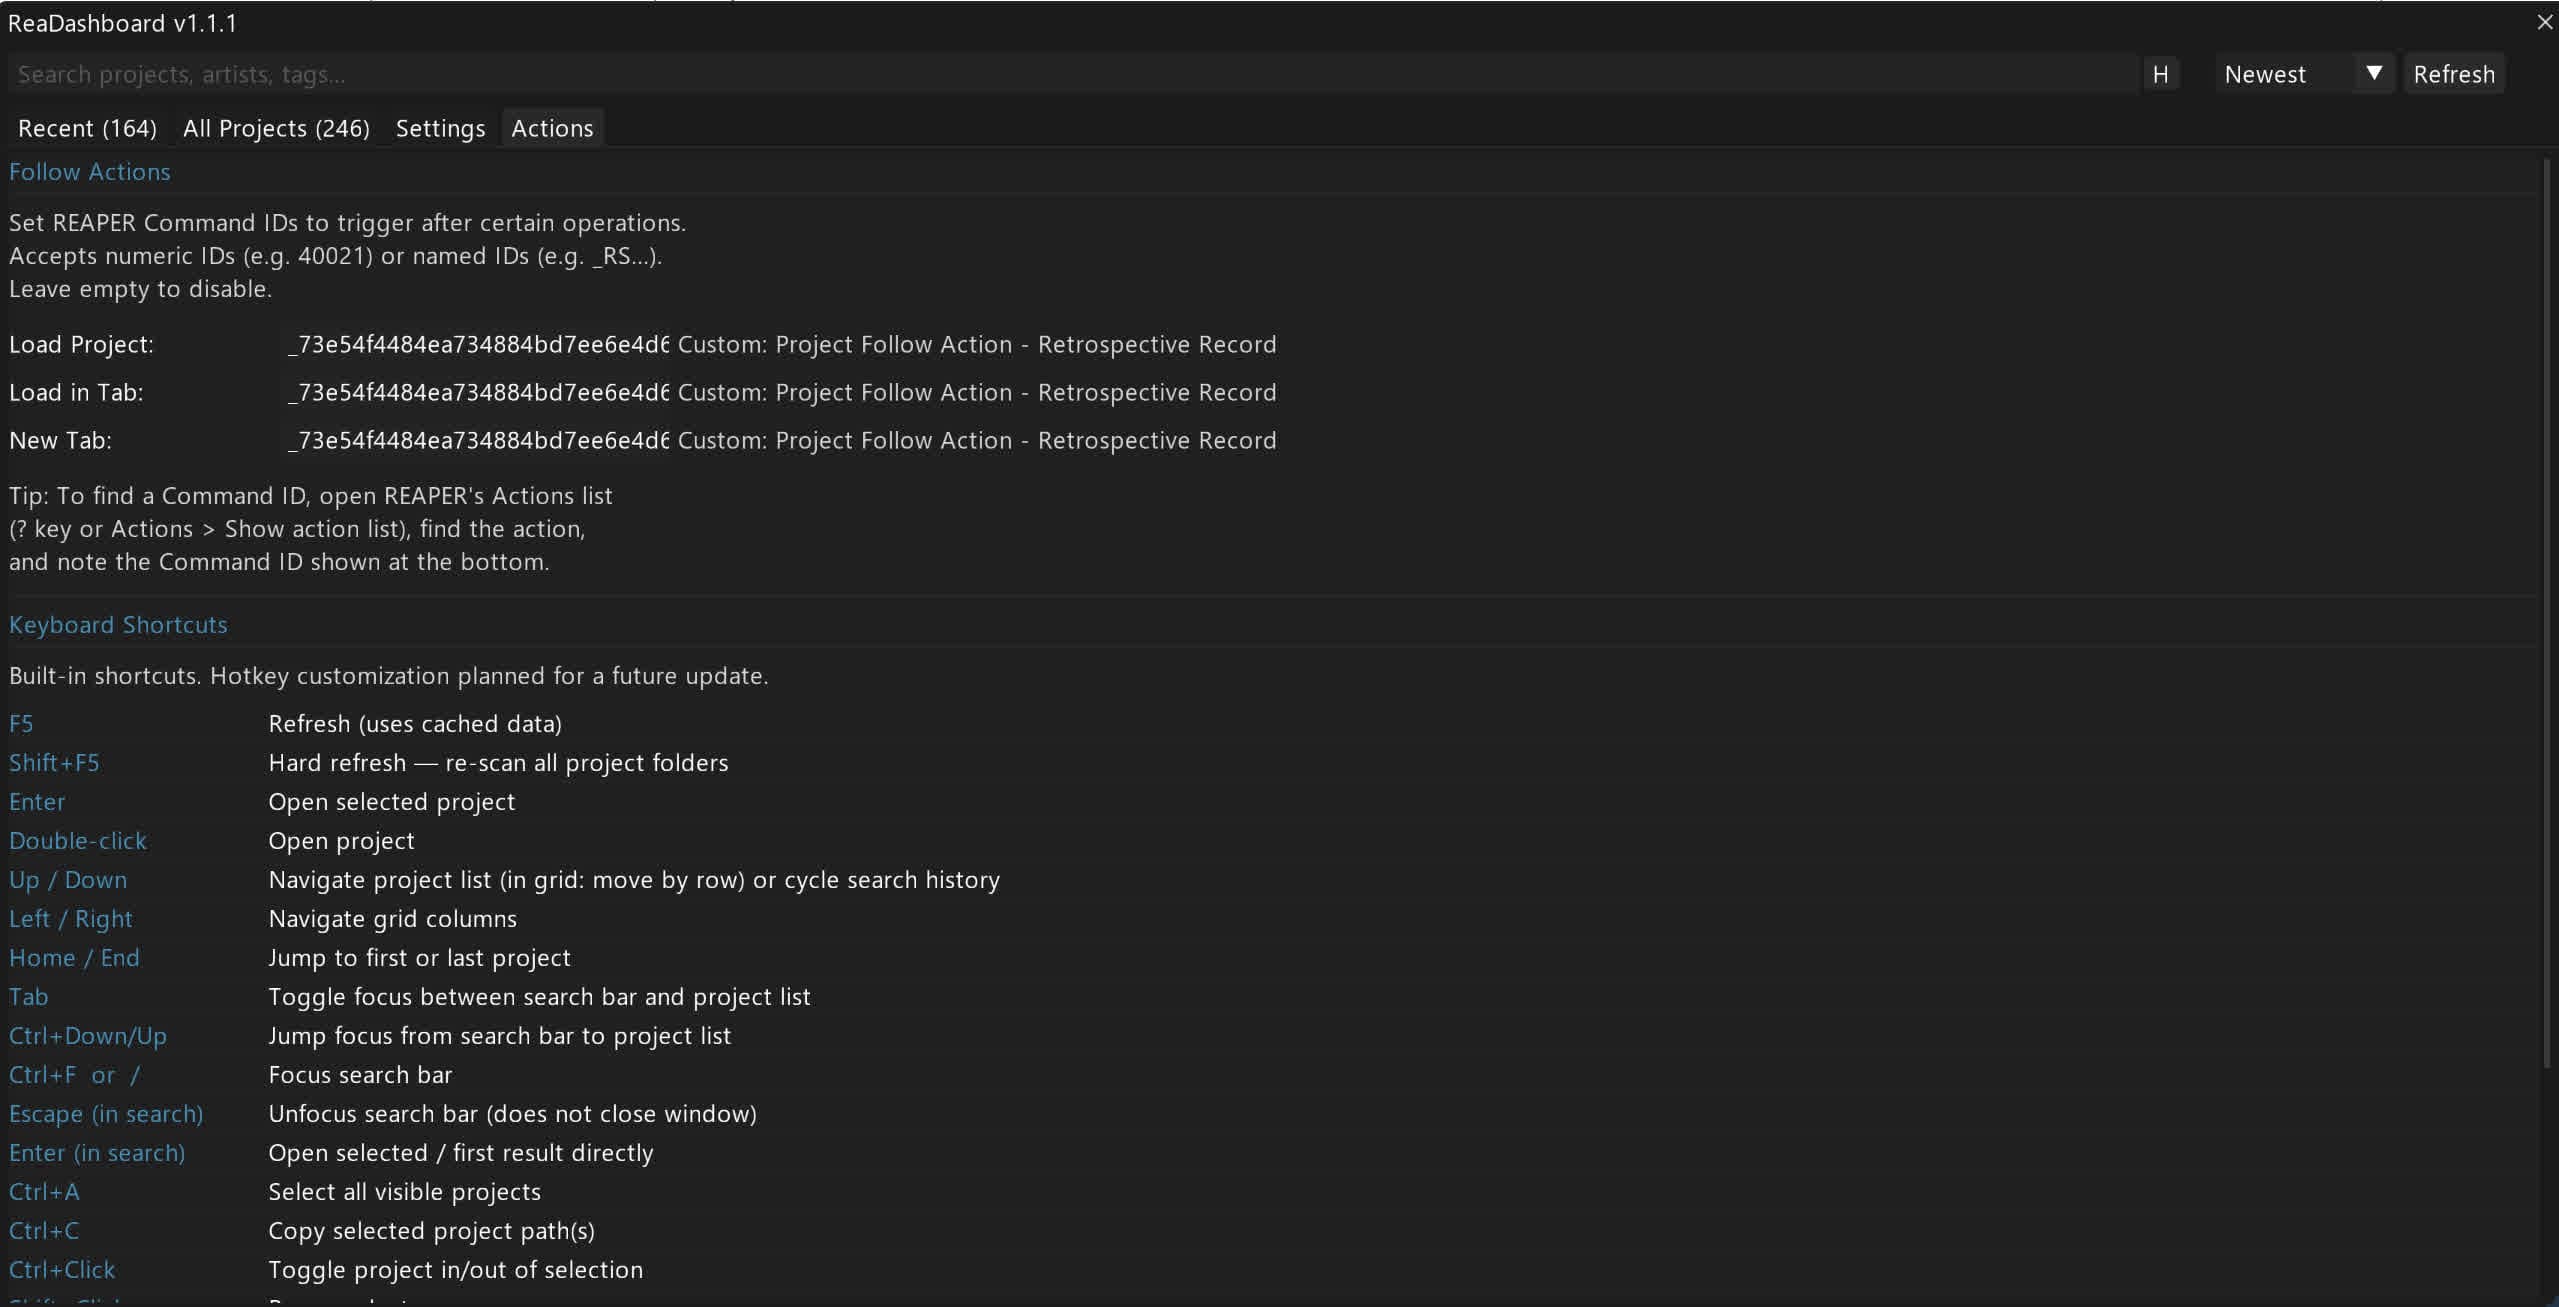The image size is (2559, 1307).
Task: Click 'Hard refresh — re-scan all project folders' text
Action: click(498, 763)
